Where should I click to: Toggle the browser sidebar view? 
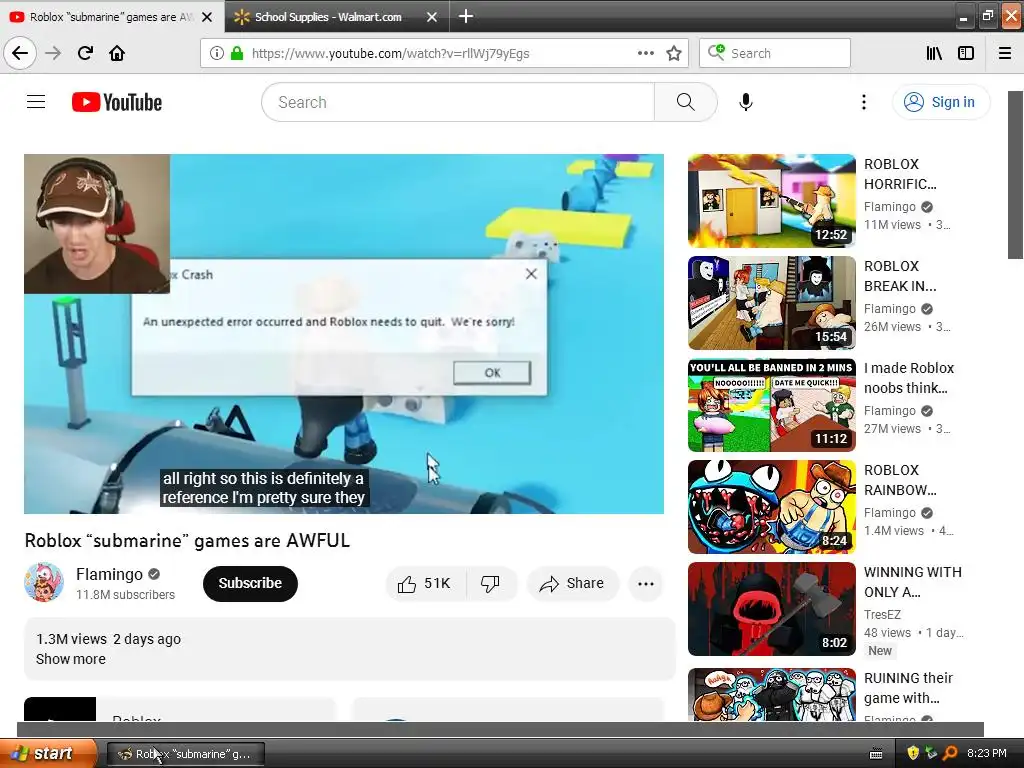(966, 53)
